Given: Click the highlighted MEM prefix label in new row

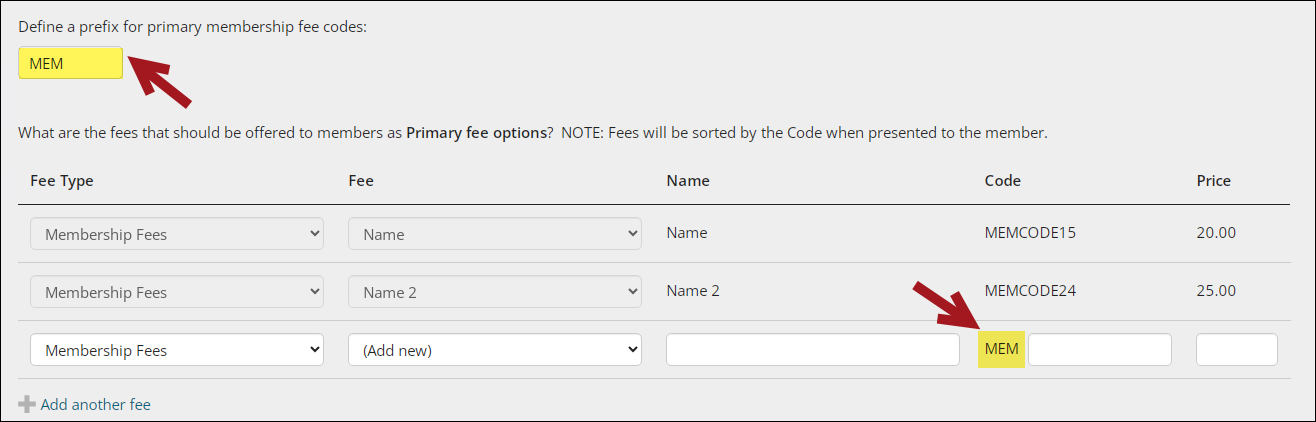Looking at the screenshot, I should coord(1001,349).
